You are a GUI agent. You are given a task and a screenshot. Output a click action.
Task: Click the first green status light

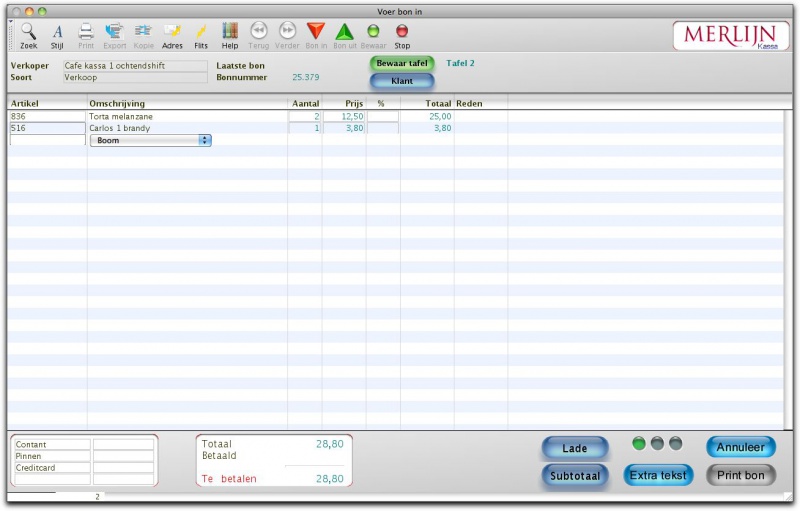click(640, 443)
